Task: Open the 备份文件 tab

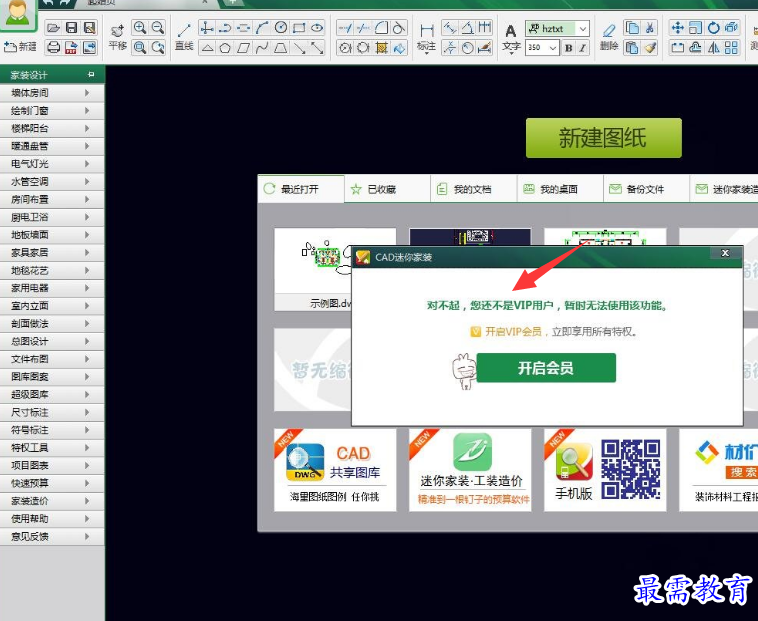Action: click(x=646, y=189)
